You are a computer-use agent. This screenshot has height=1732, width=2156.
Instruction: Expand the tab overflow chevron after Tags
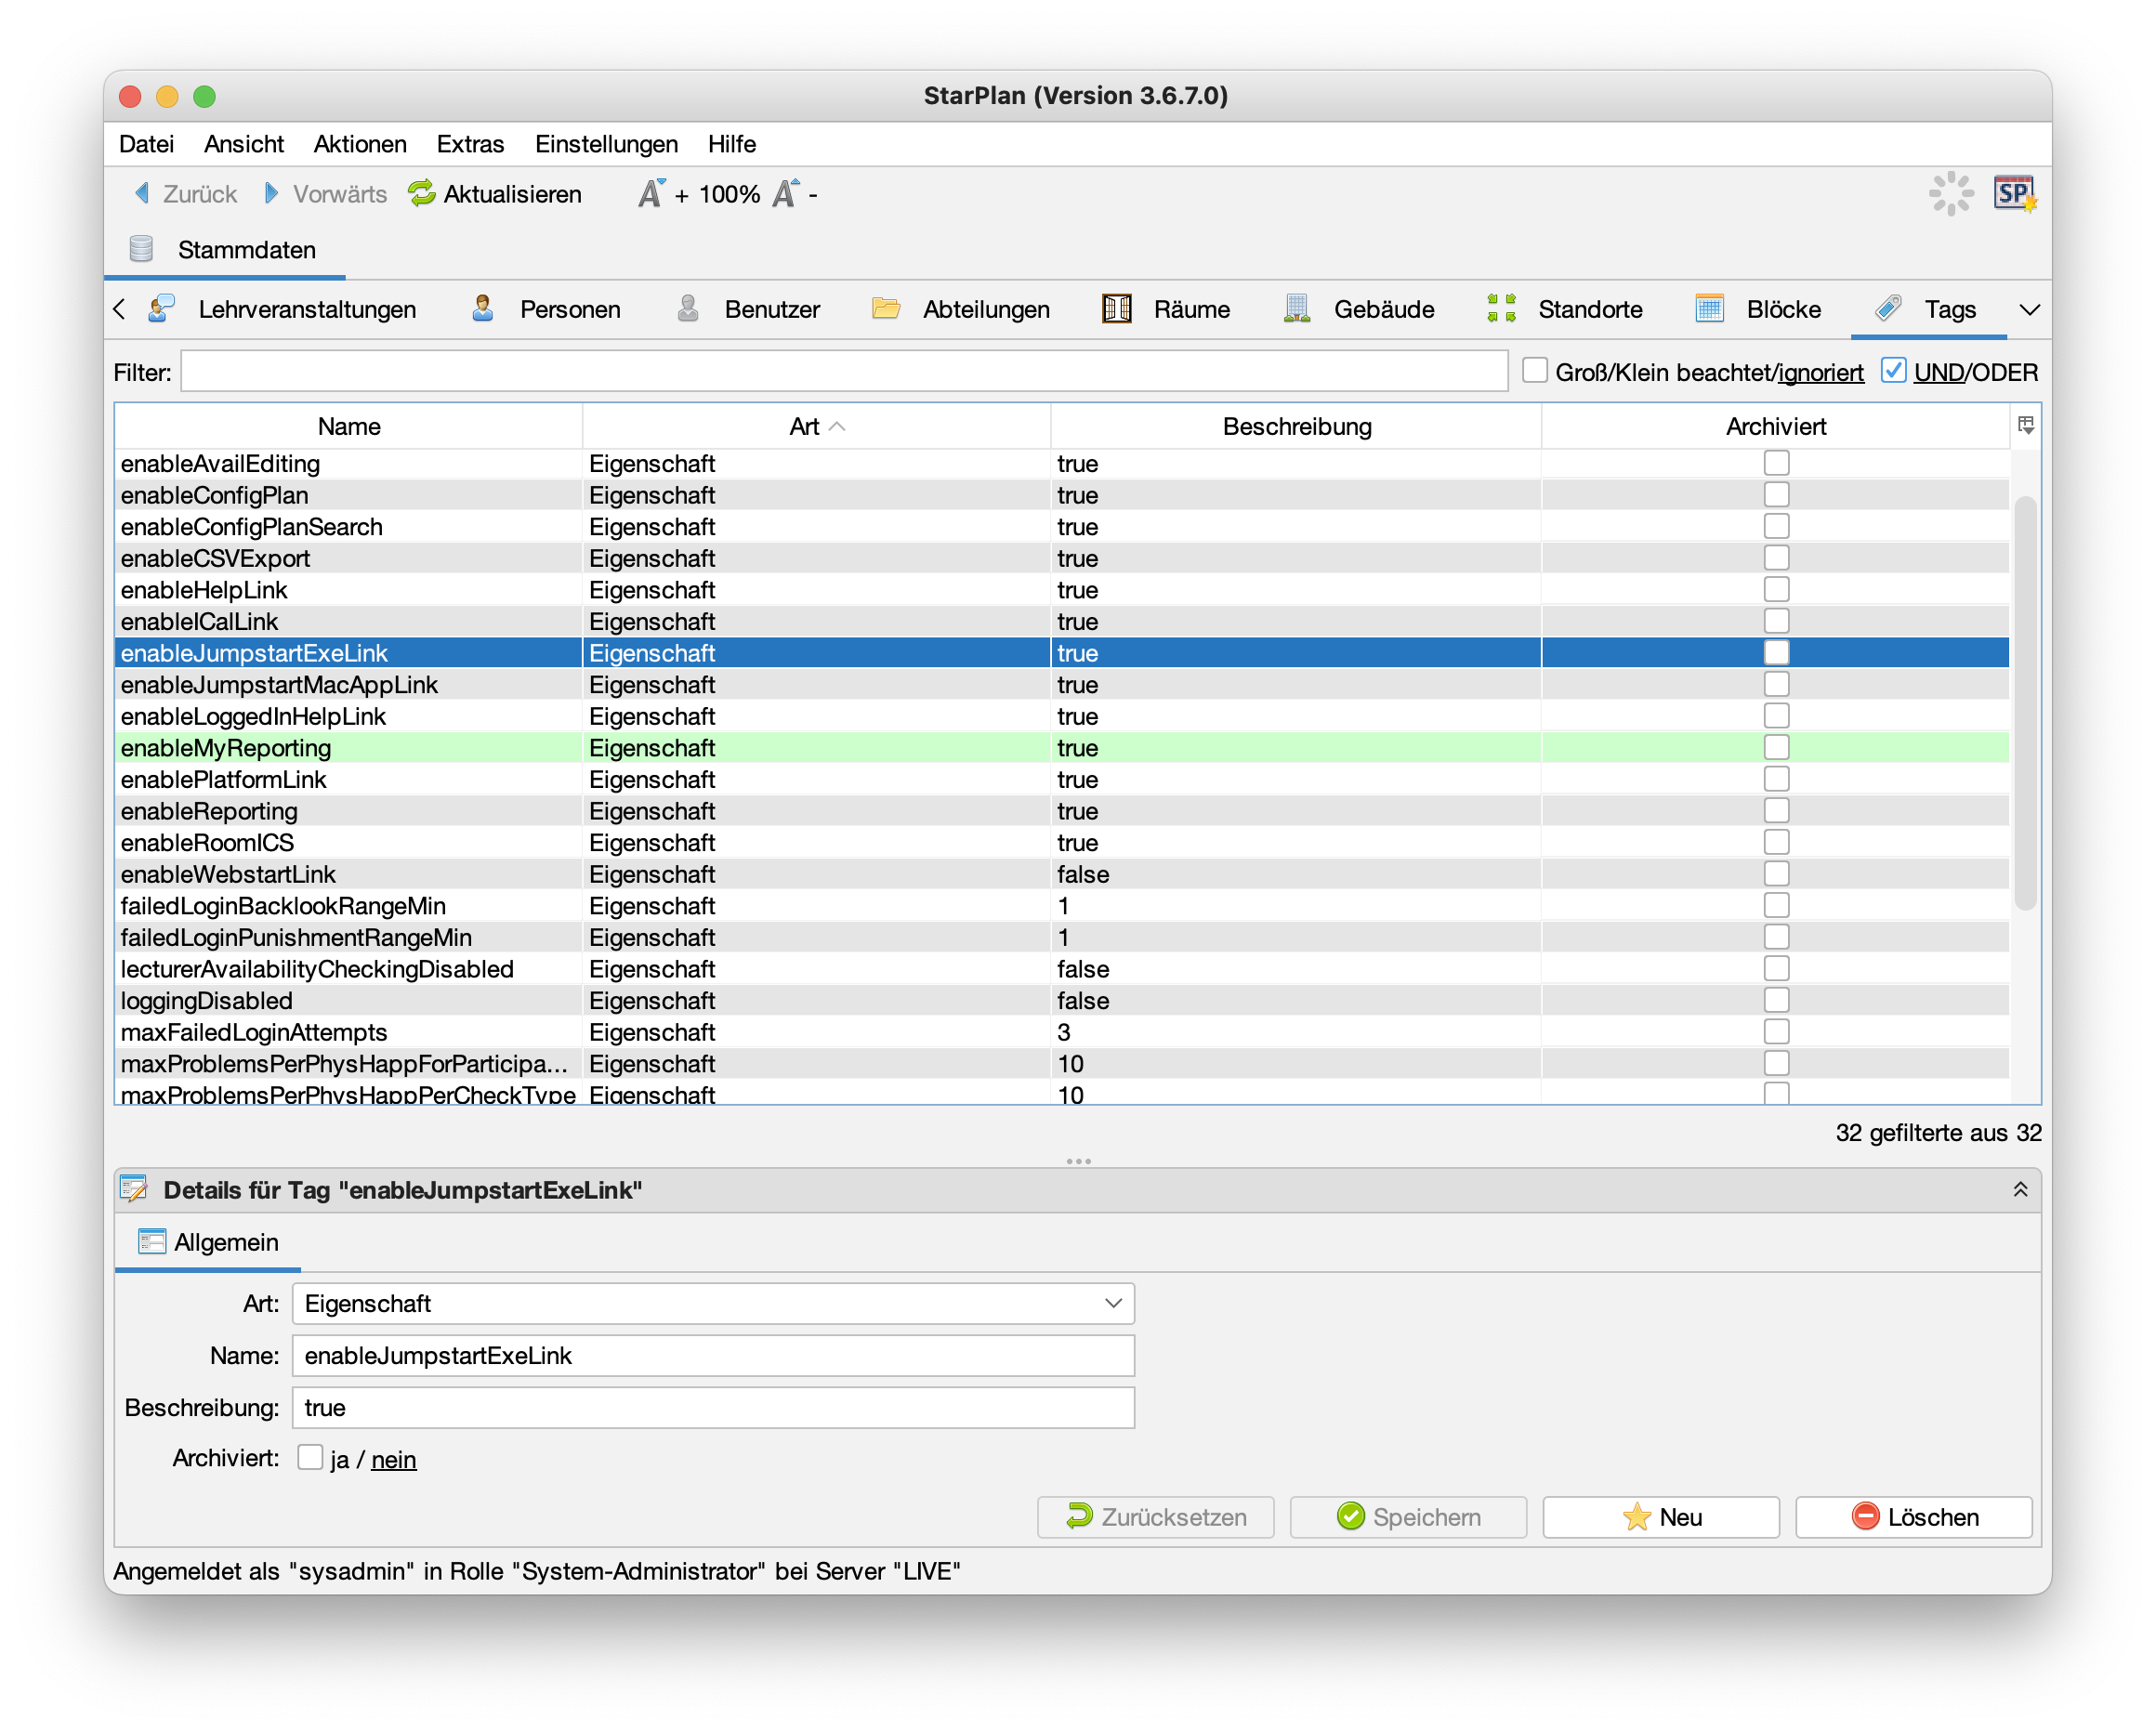pos(2029,309)
